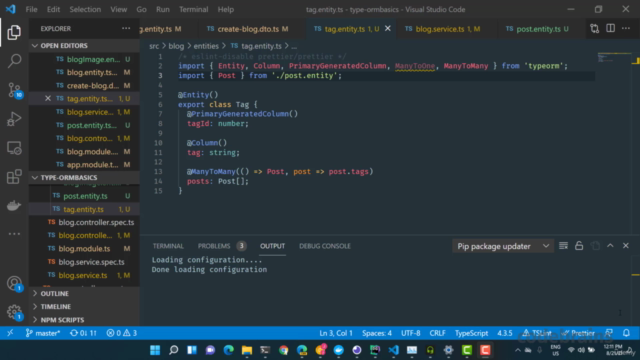Open Remote Explorer view icon
This screenshot has height=360, width=640.
pos(14,148)
